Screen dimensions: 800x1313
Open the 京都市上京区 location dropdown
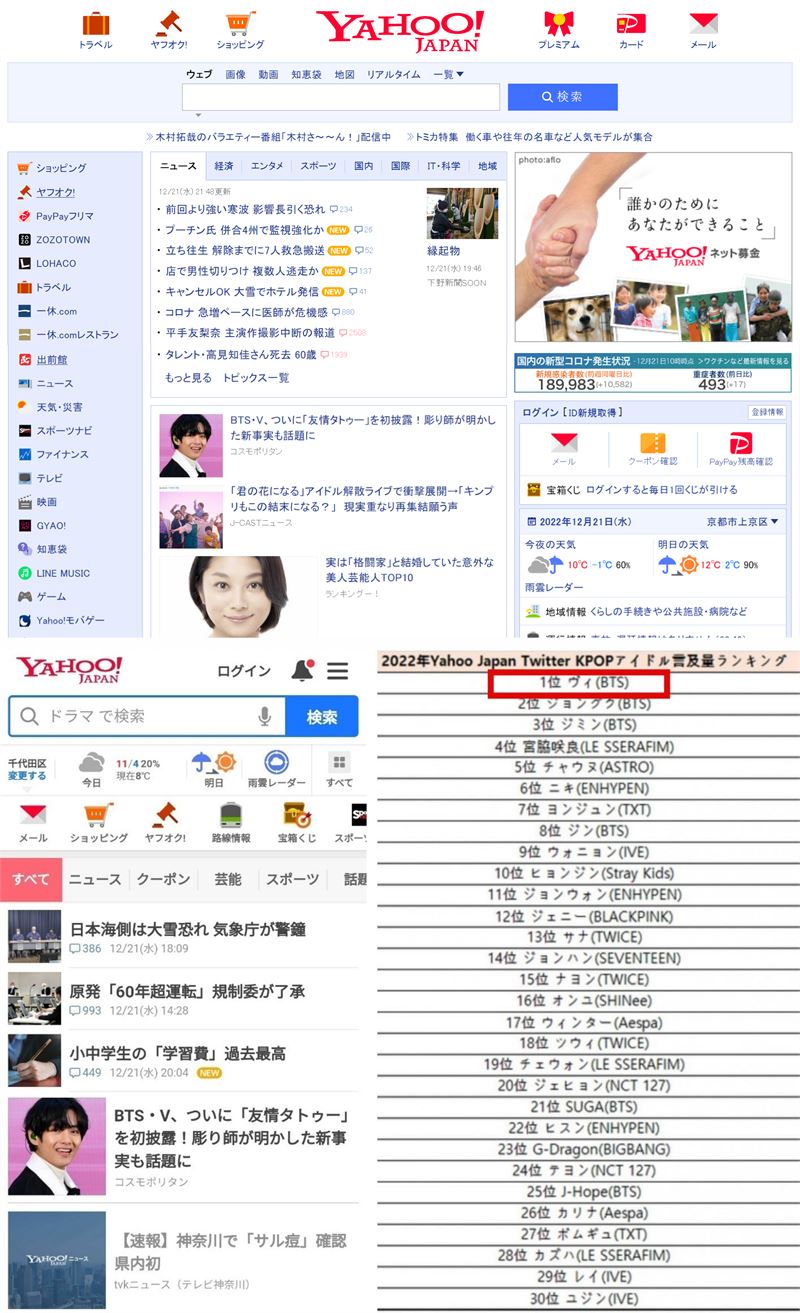(740, 521)
